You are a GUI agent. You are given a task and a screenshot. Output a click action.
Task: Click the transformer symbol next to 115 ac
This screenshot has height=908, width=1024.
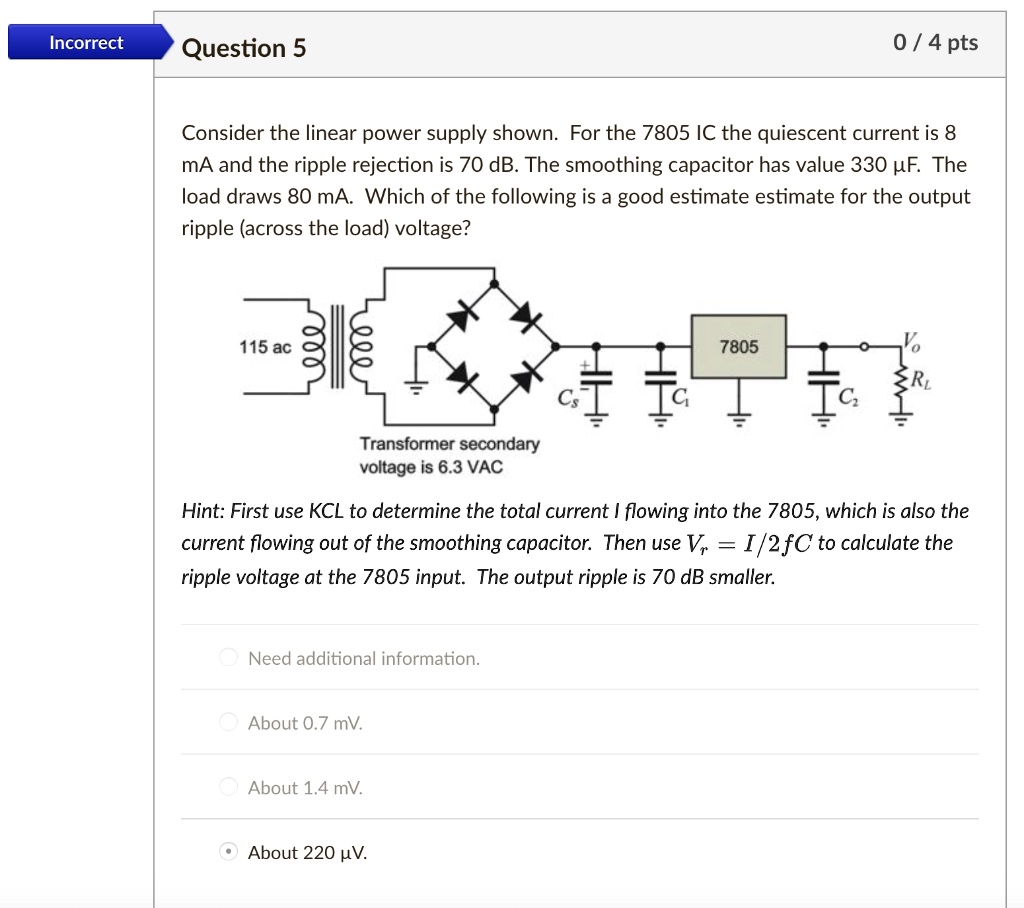click(335, 349)
